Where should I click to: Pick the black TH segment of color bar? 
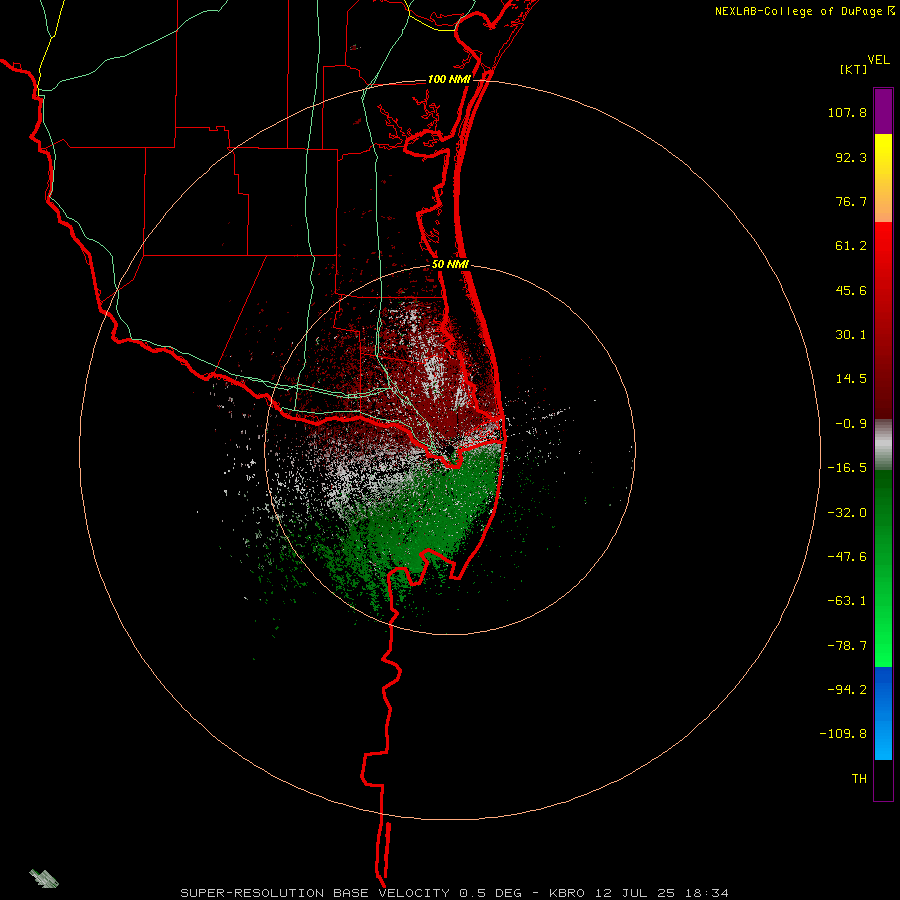pyautogui.click(x=883, y=779)
